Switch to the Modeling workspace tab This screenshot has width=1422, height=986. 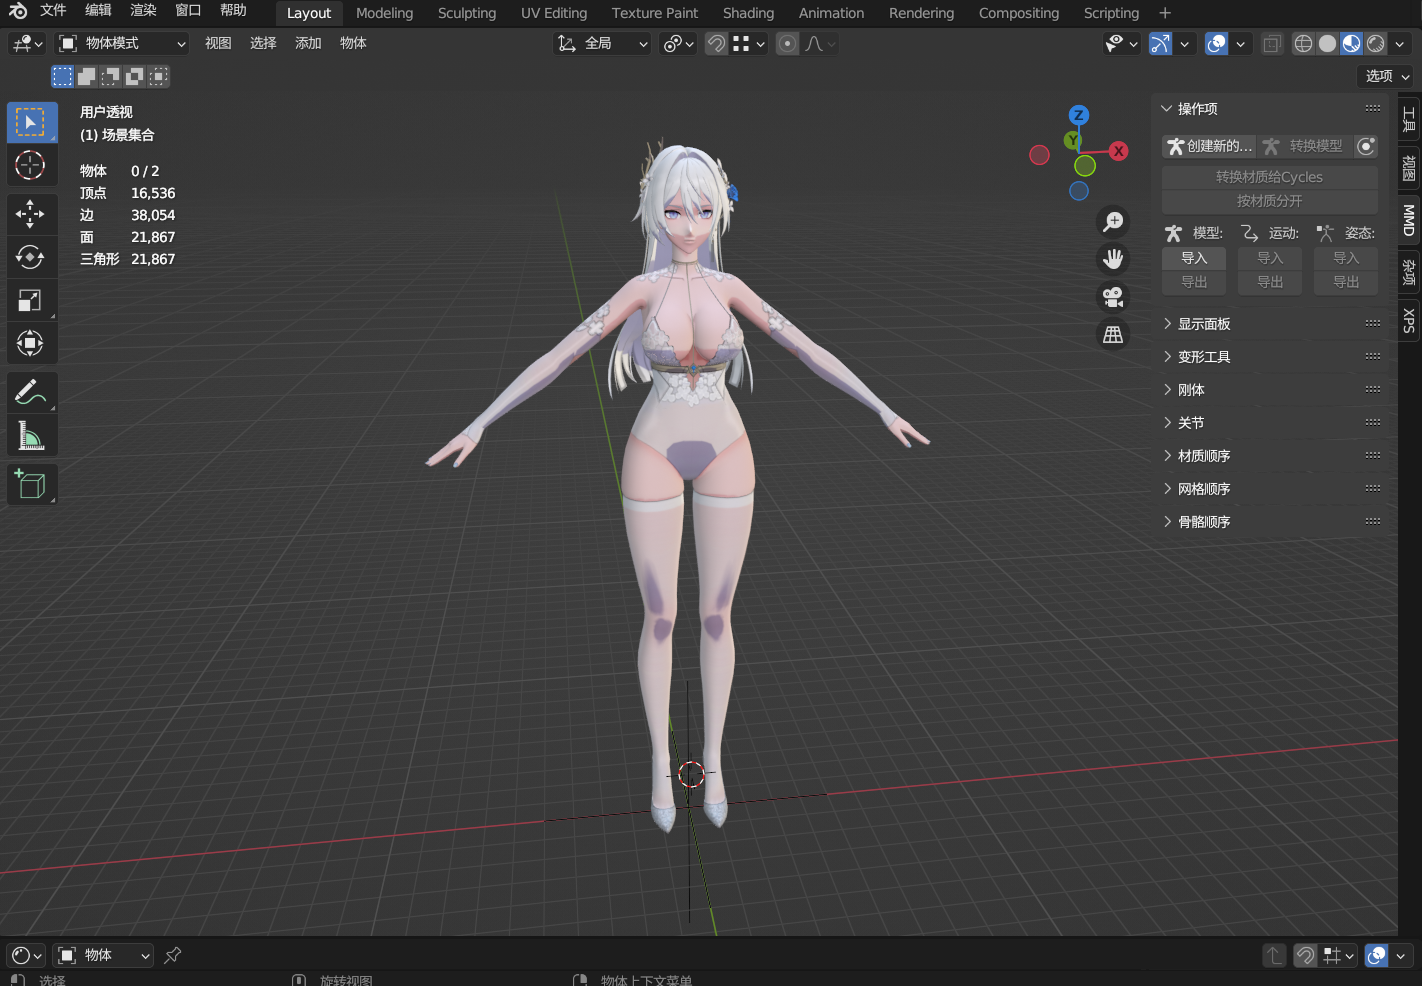(384, 13)
